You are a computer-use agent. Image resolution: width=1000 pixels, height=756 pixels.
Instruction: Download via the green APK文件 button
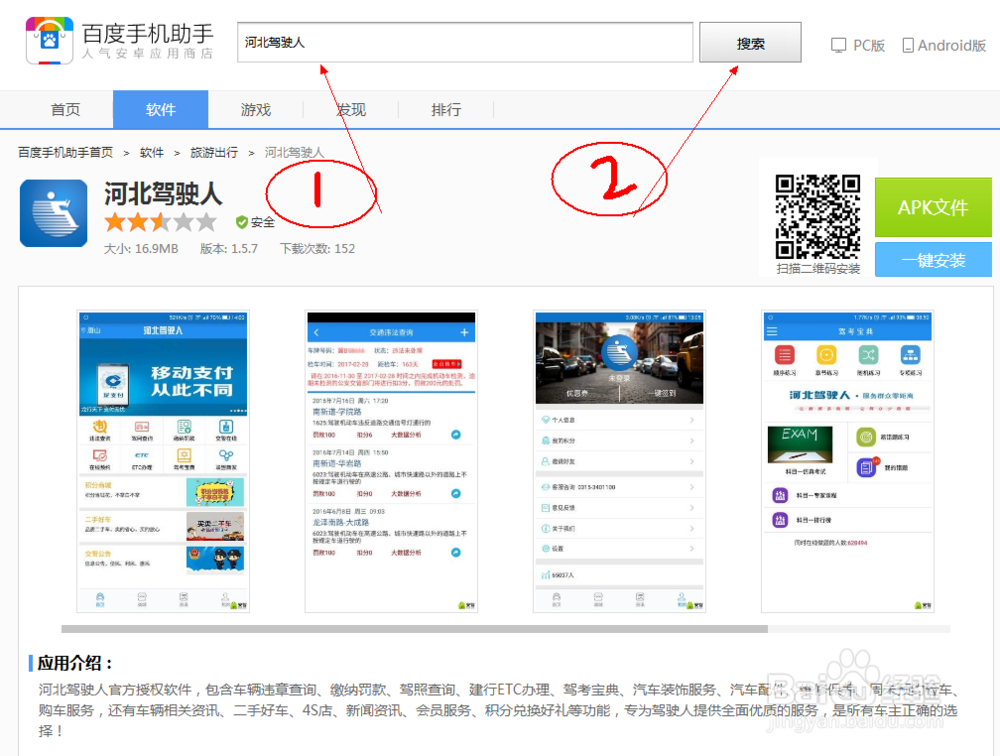click(x=933, y=207)
